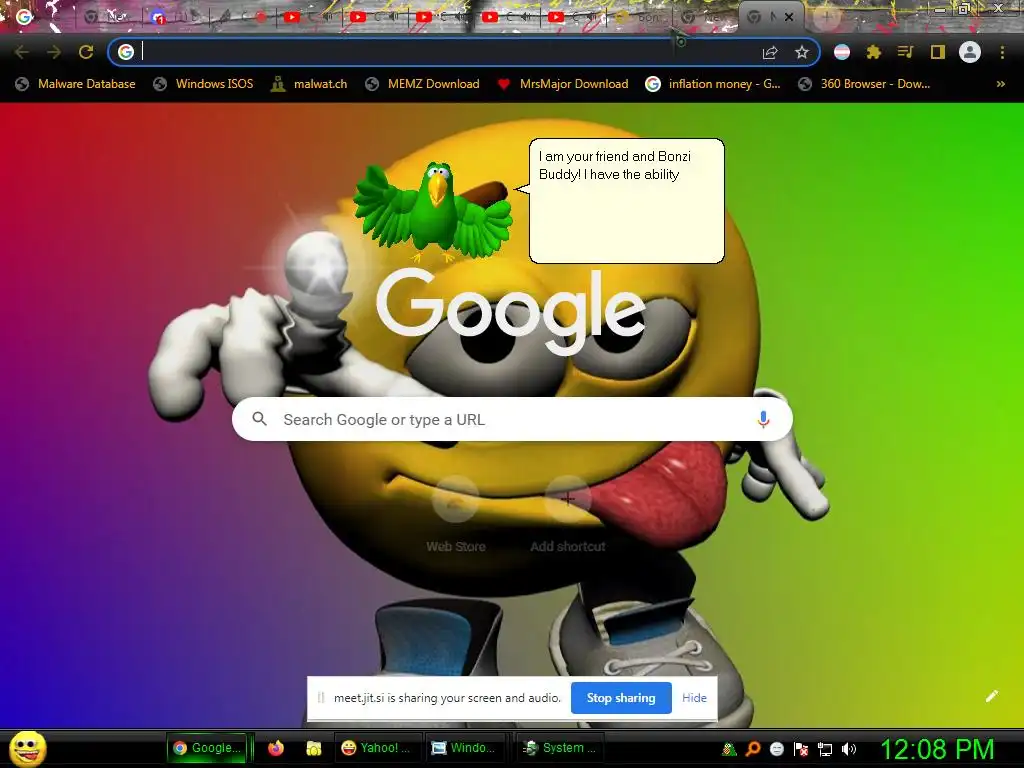Open the malwat.ch bookmark

click(x=309, y=84)
